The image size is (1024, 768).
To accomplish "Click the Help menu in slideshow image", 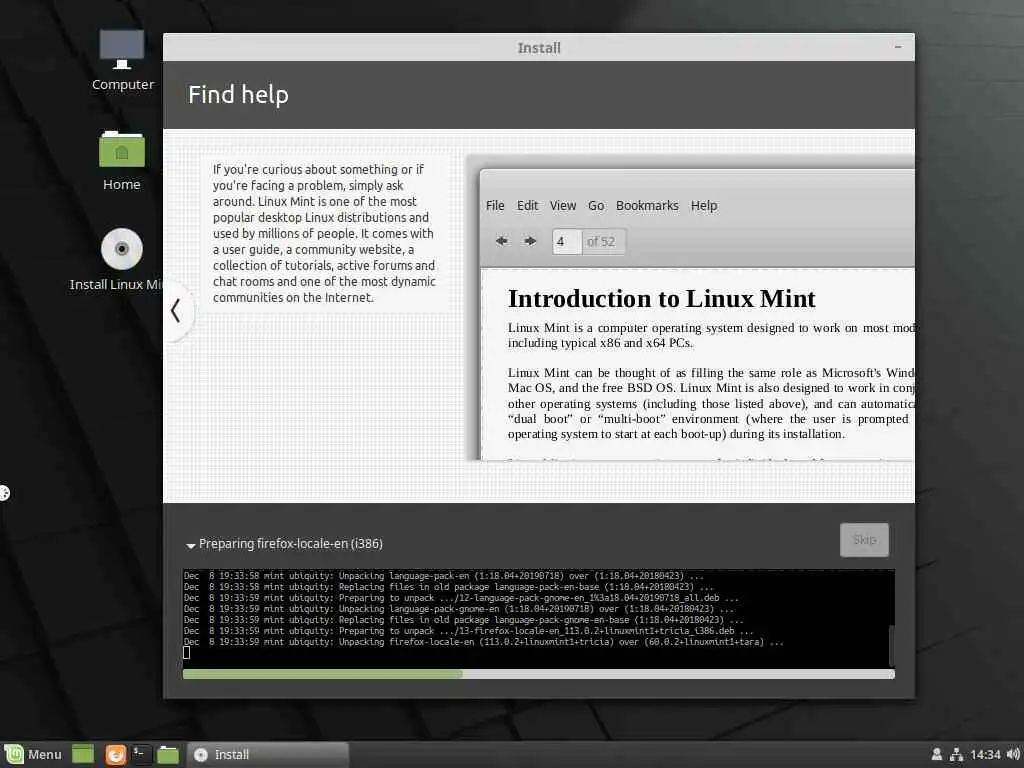I will pyautogui.click(x=704, y=206).
